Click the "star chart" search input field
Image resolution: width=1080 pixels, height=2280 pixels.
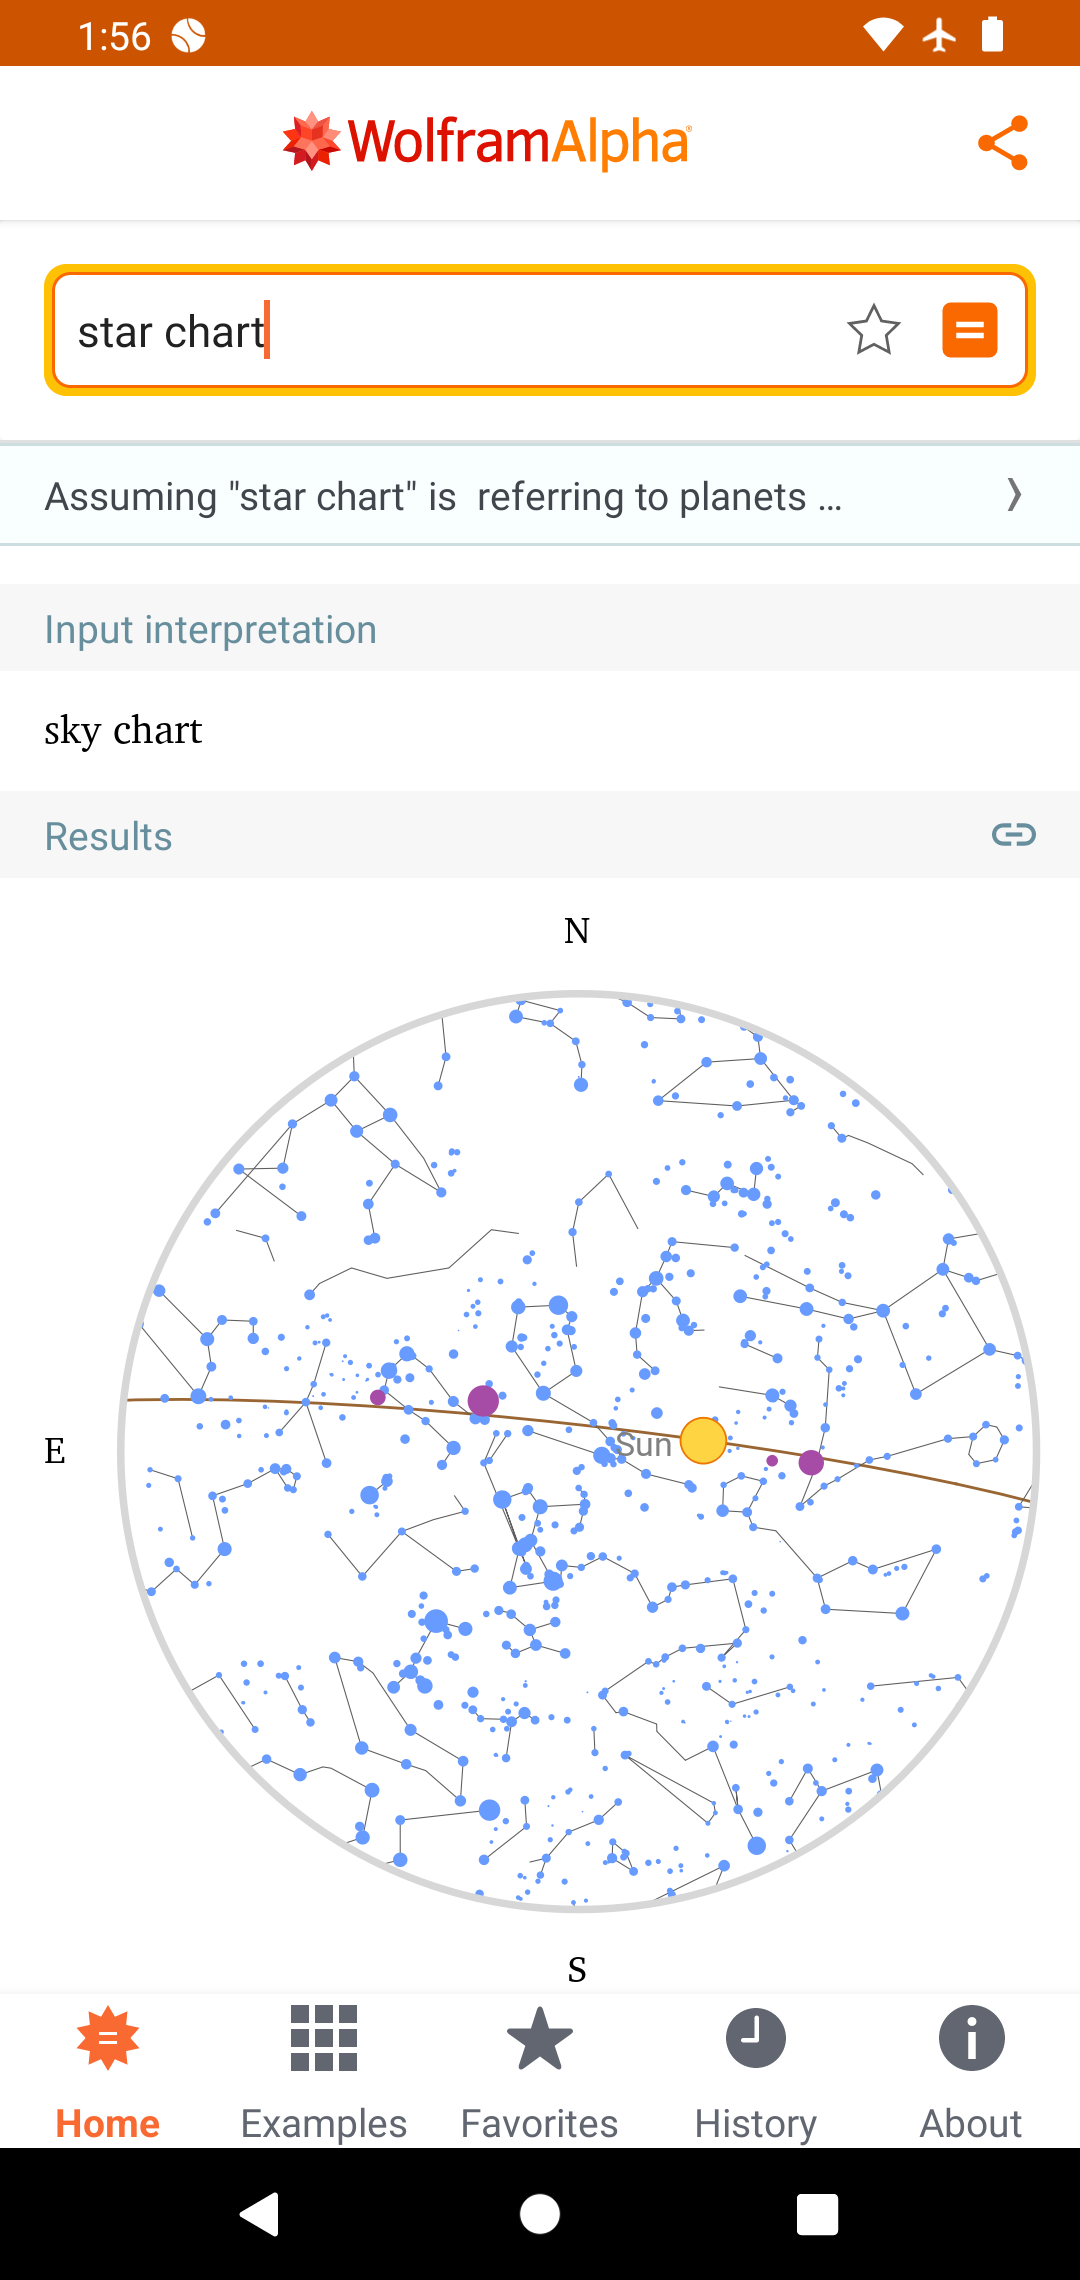click(440, 331)
